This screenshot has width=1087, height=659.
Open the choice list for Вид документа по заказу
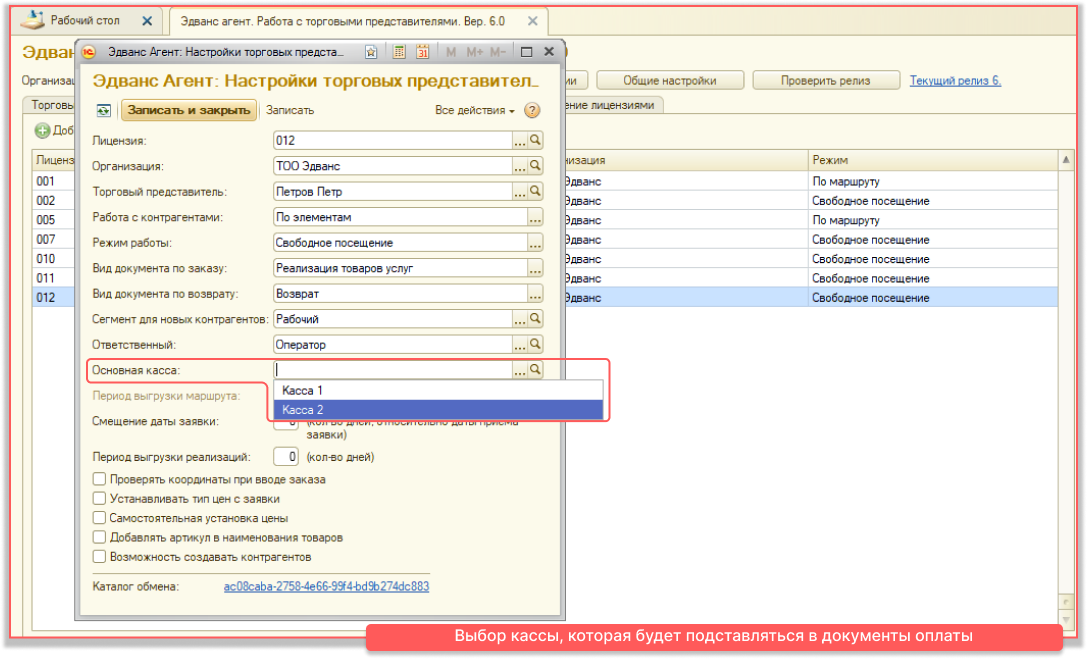coord(535,269)
